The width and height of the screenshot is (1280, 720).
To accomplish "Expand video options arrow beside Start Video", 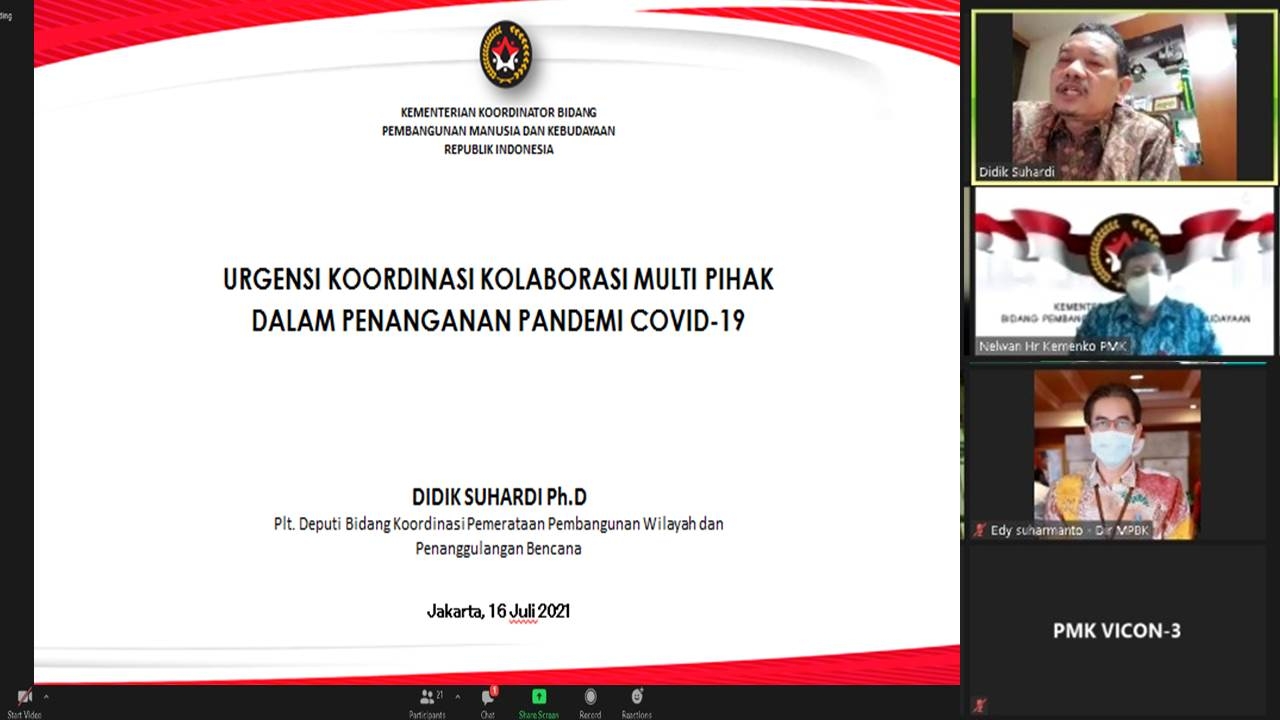I will tap(45, 696).
